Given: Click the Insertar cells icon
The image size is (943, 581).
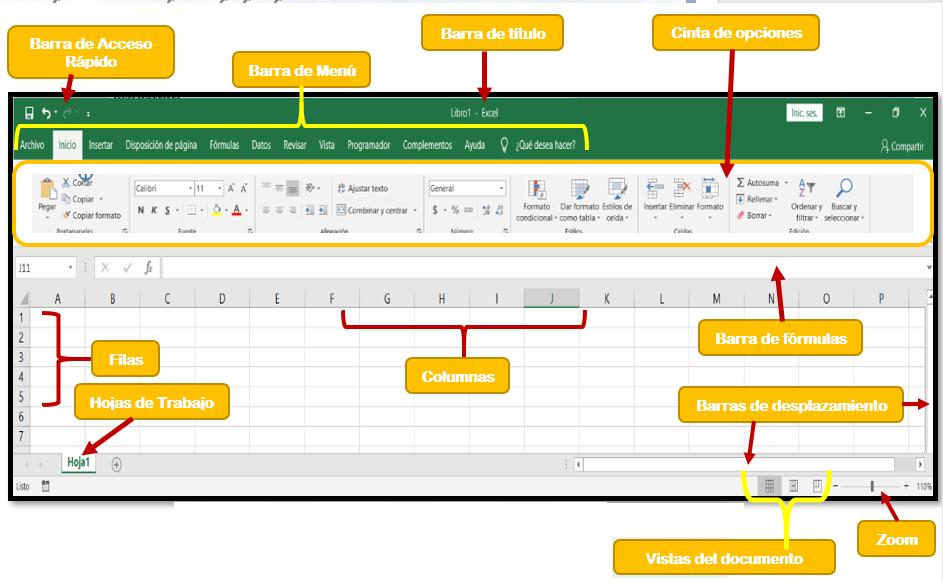Looking at the screenshot, I should point(655,189).
